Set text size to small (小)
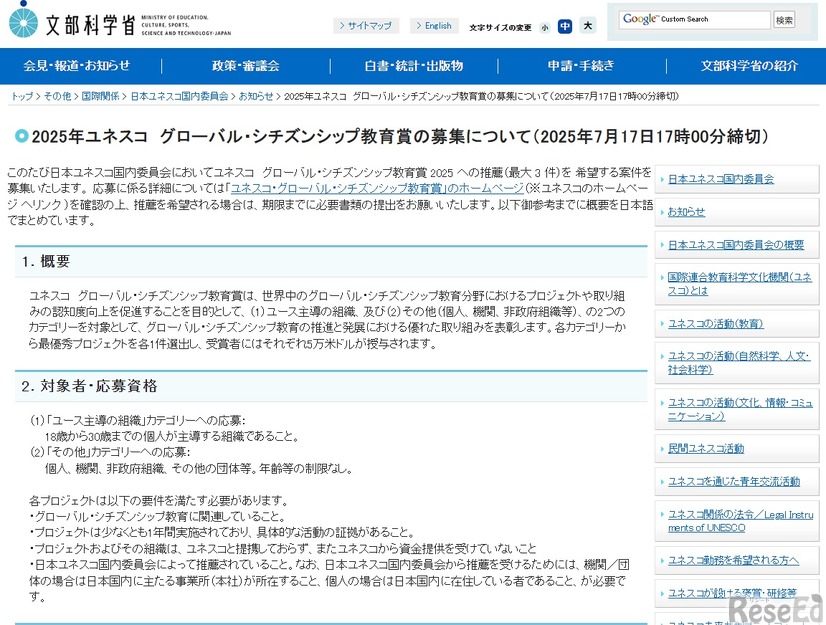826x625 pixels. click(545, 27)
